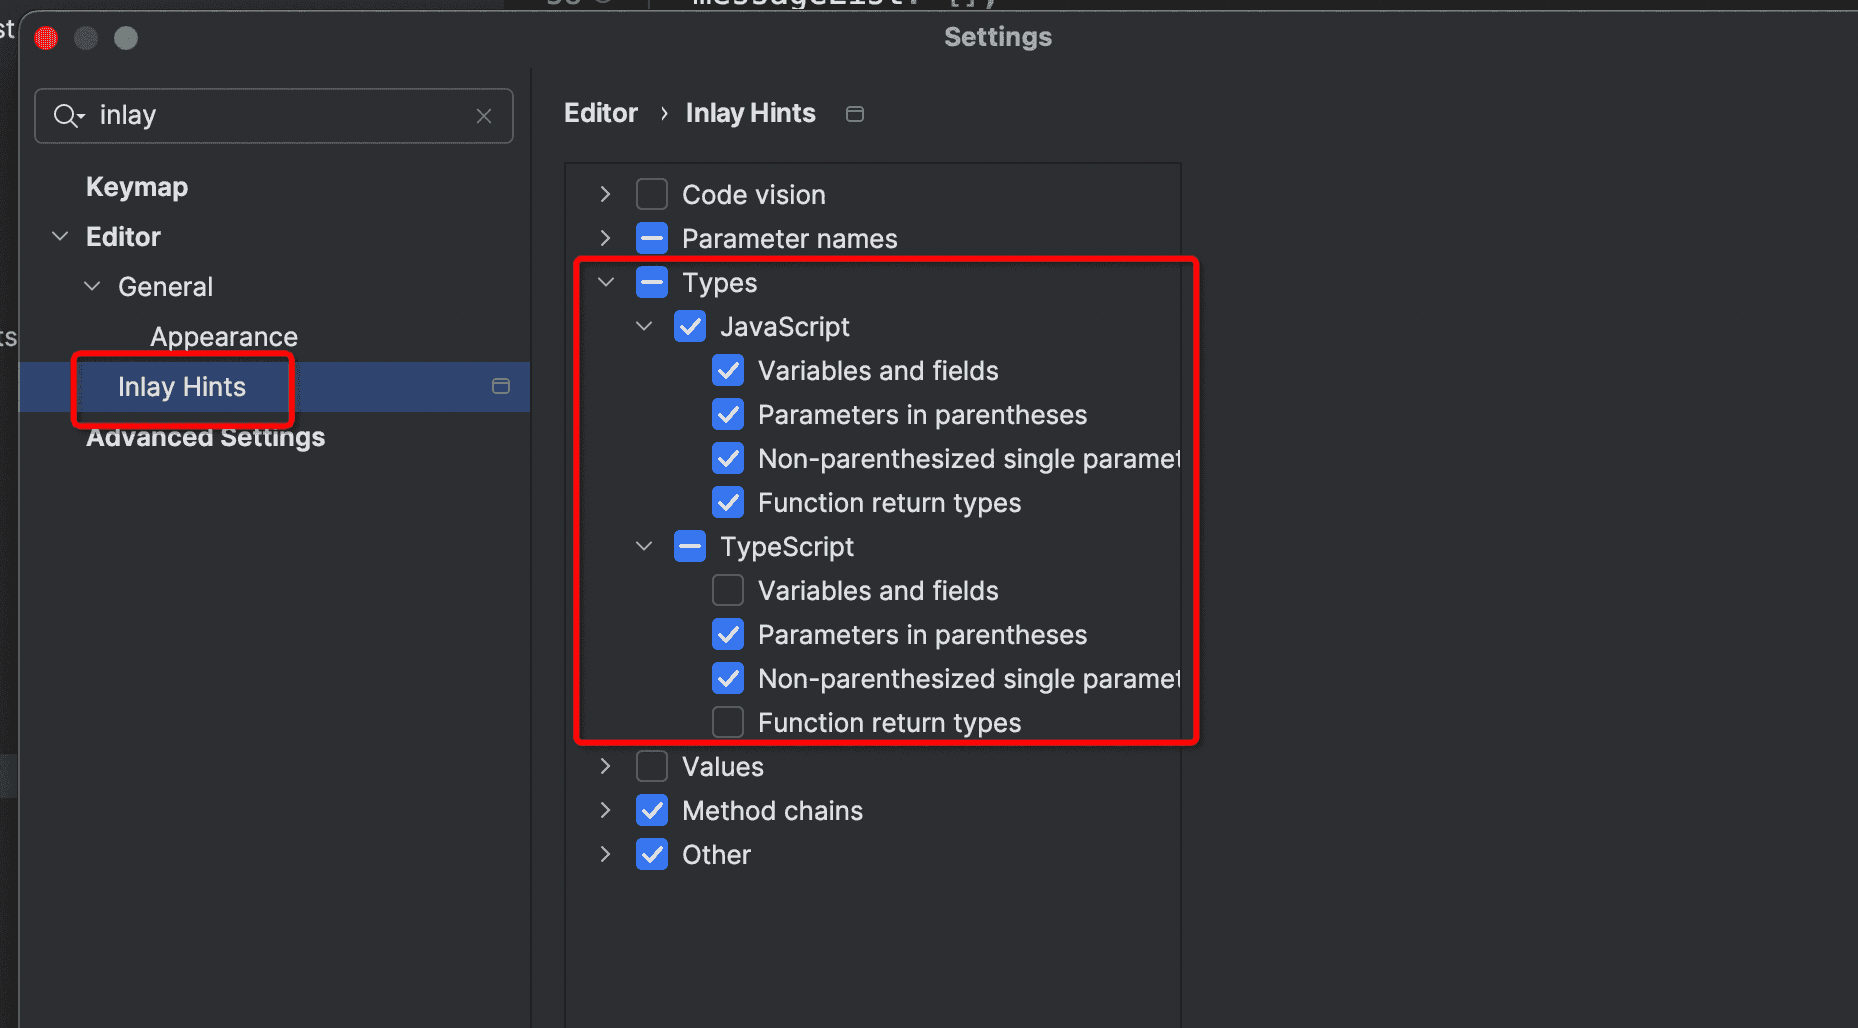Image resolution: width=1858 pixels, height=1028 pixels.
Task: Open the Advanced Settings page
Action: point(205,438)
